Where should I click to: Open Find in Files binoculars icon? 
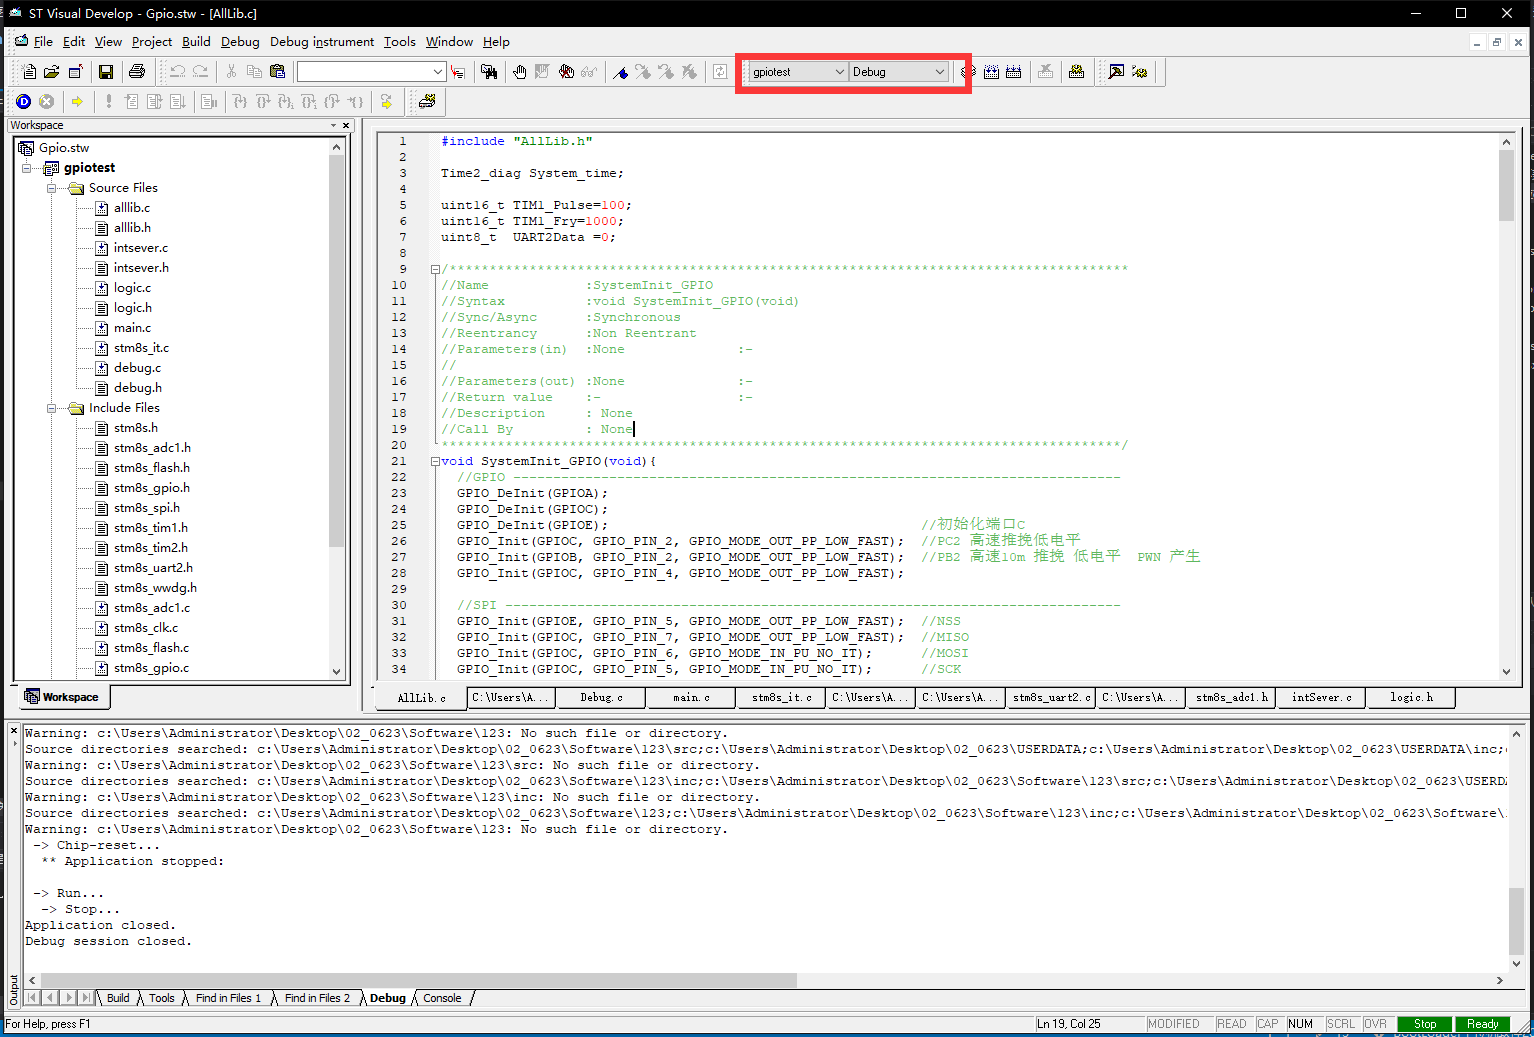[489, 72]
